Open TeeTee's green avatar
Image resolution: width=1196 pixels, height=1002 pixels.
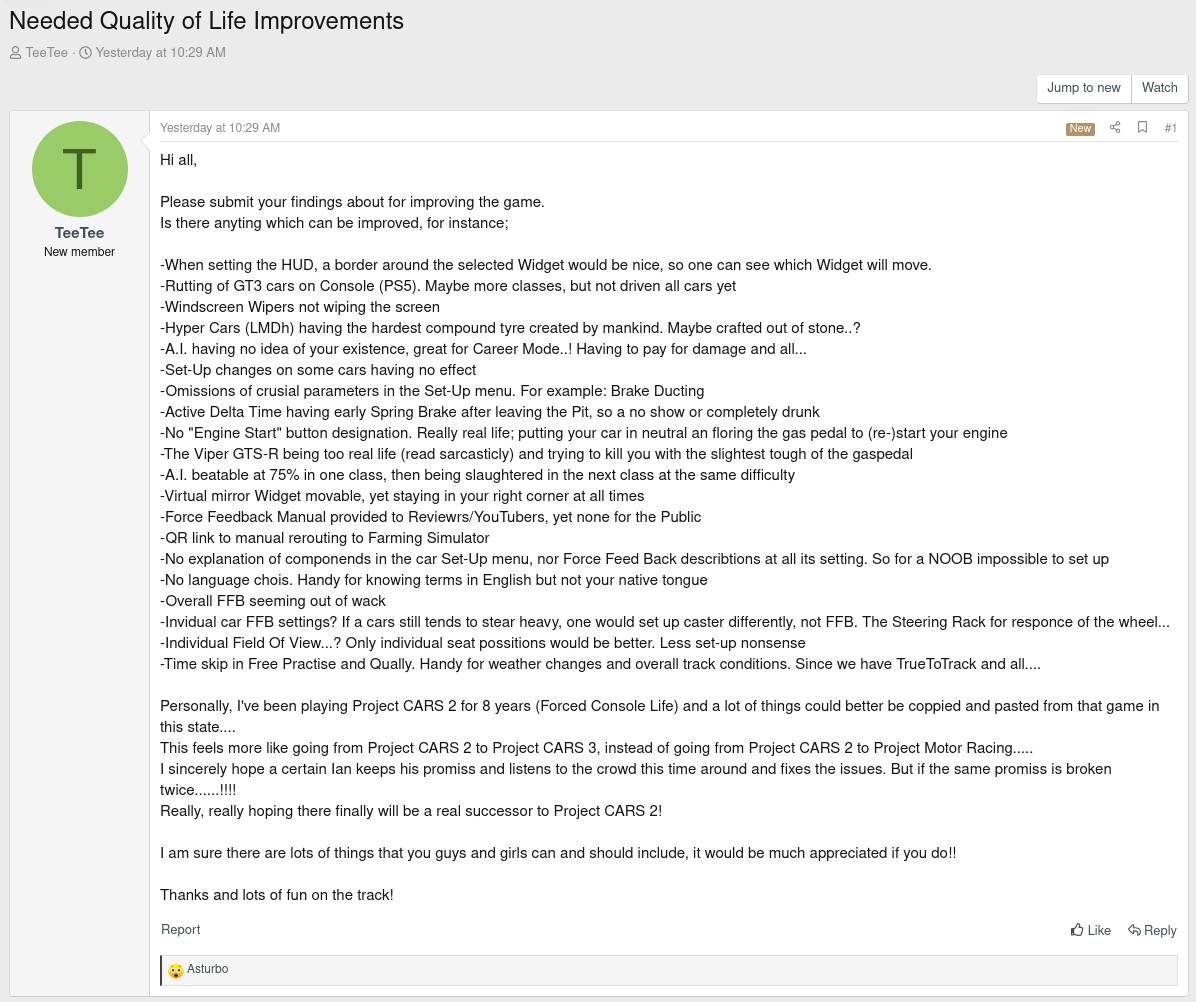point(80,169)
